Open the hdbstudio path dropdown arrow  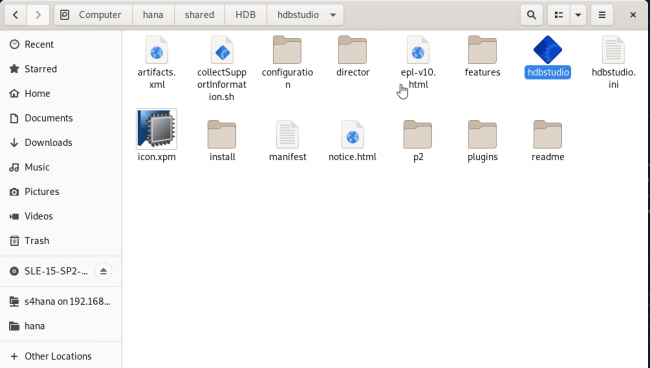coord(333,15)
